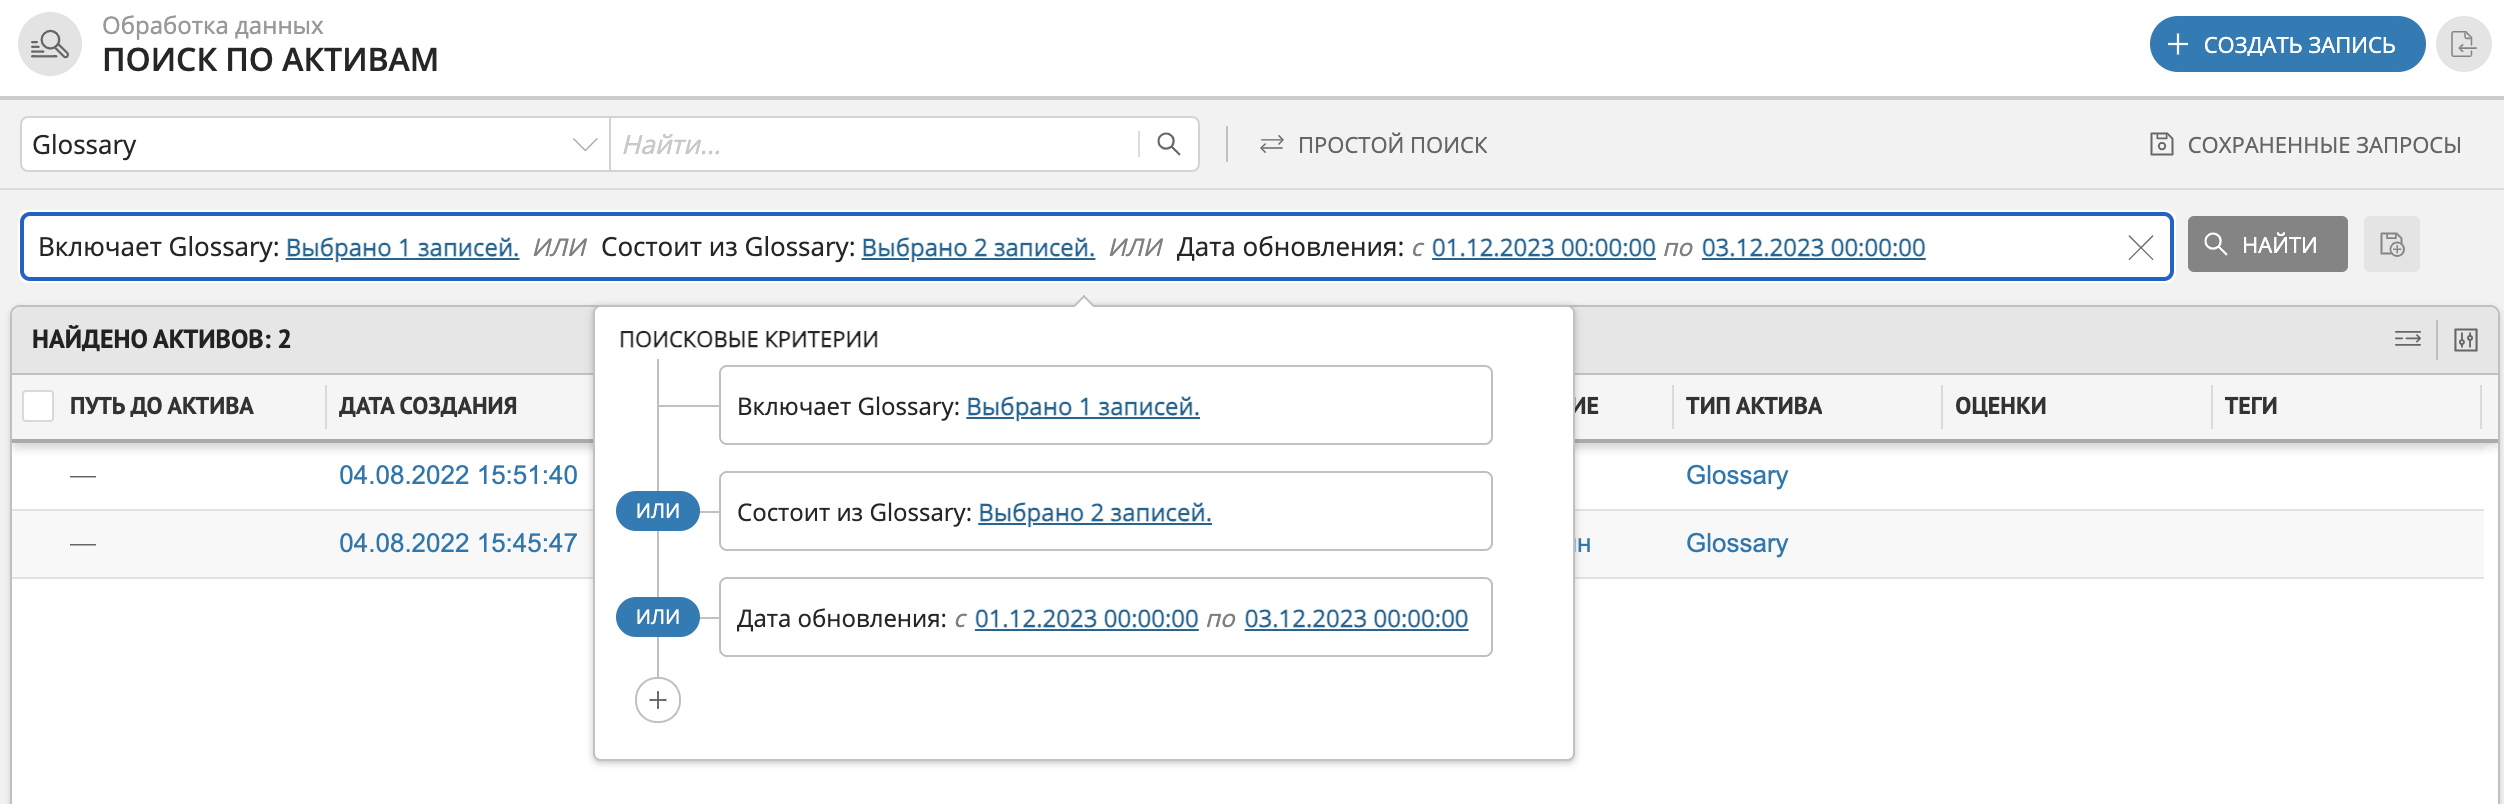Select the Включает Glossary criterion box
2504x804 pixels.
tap(1105, 405)
